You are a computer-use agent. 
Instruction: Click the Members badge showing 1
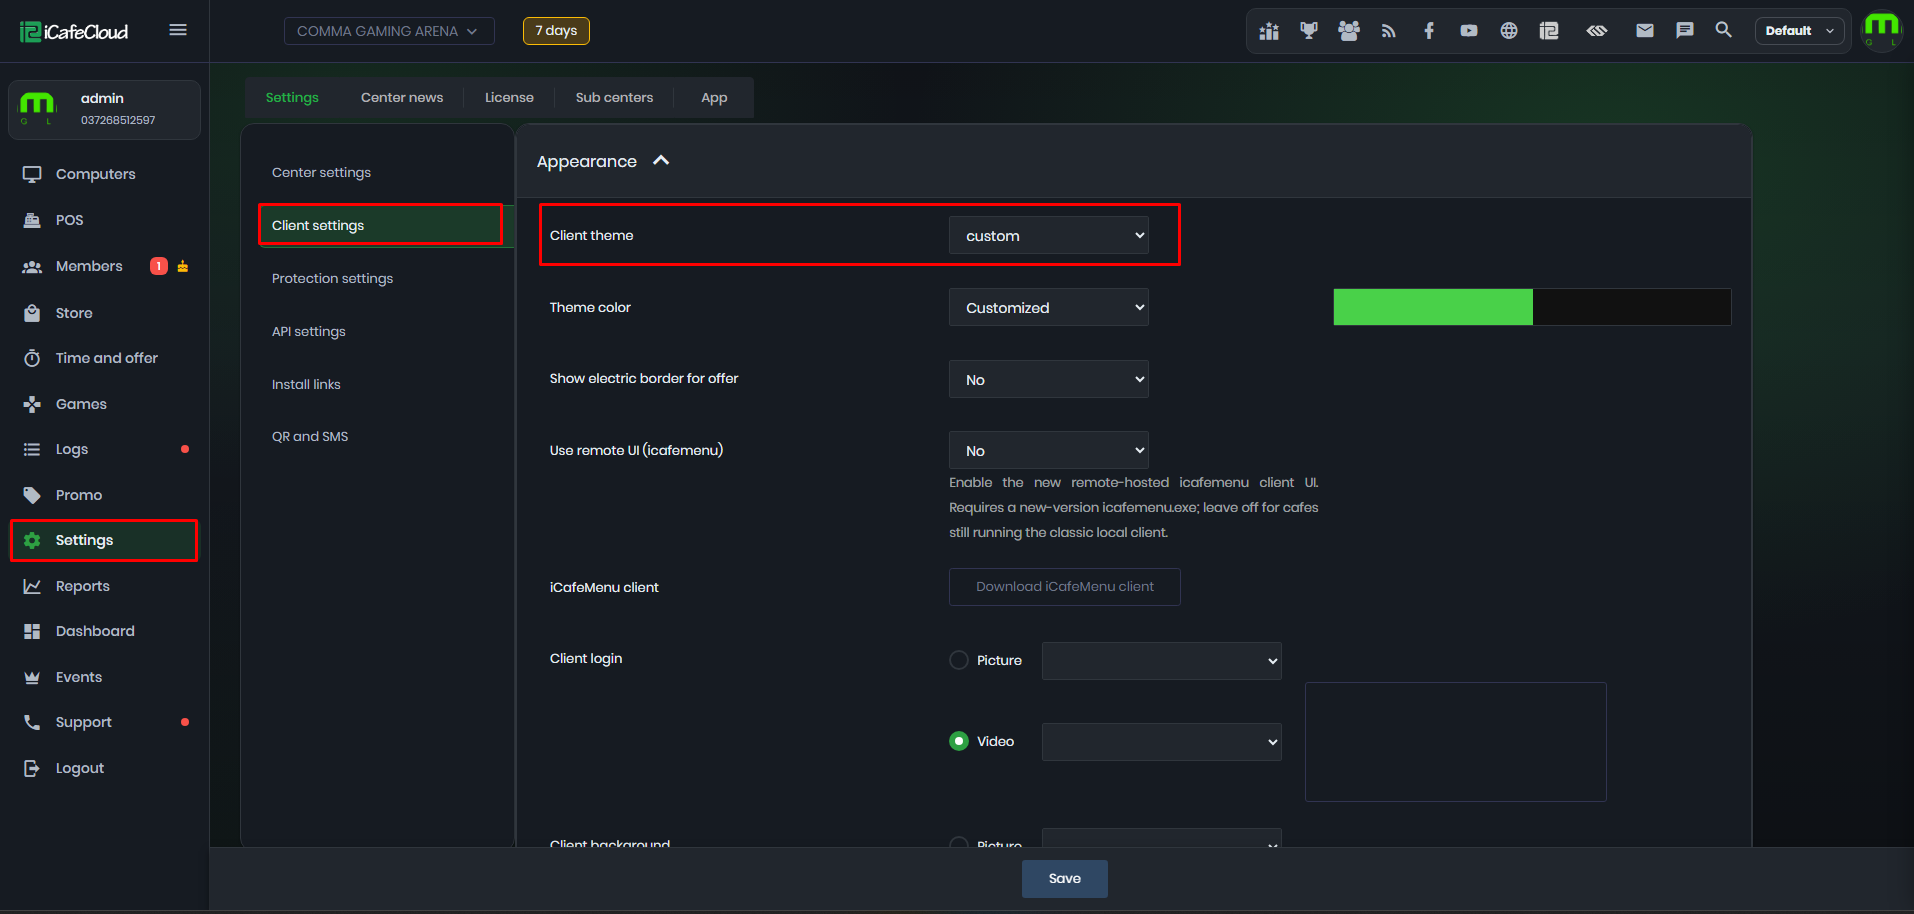pos(158,266)
